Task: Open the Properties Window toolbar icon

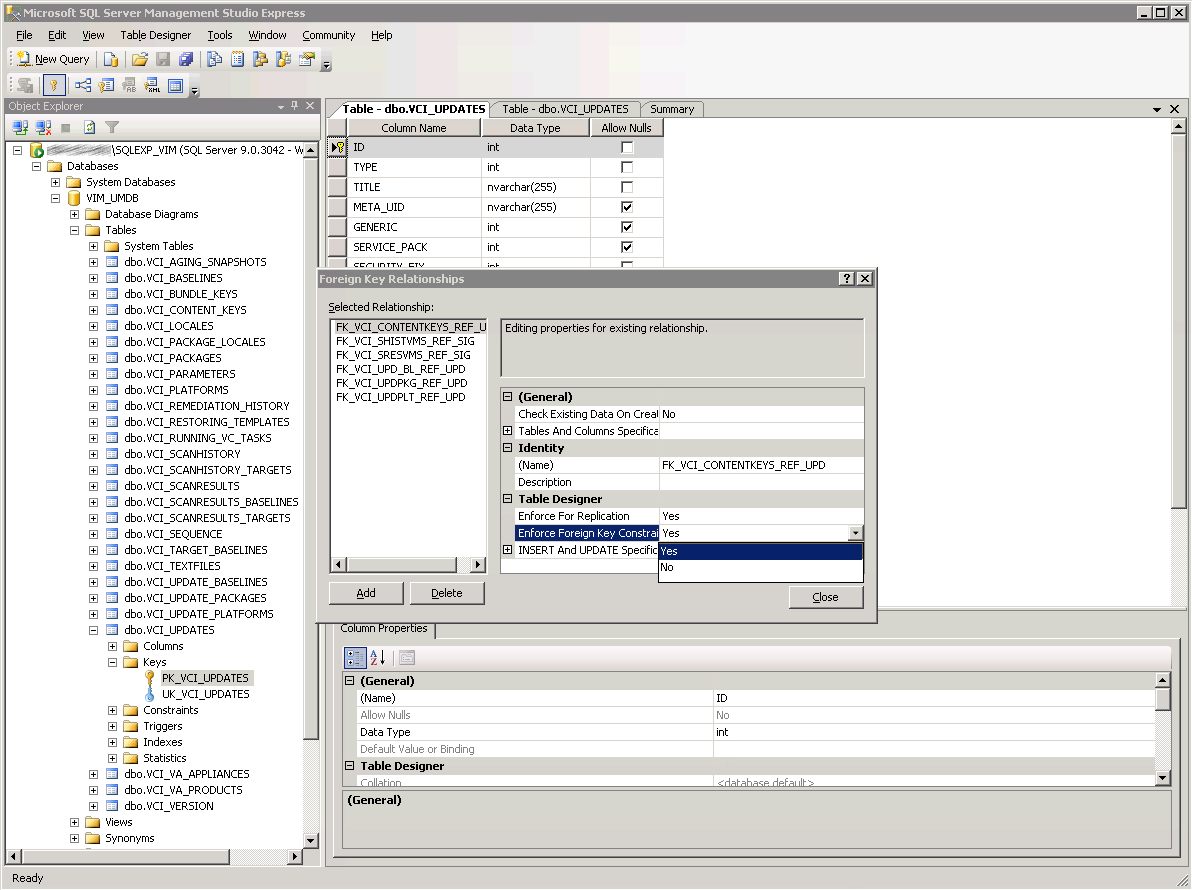Action: tap(306, 59)
